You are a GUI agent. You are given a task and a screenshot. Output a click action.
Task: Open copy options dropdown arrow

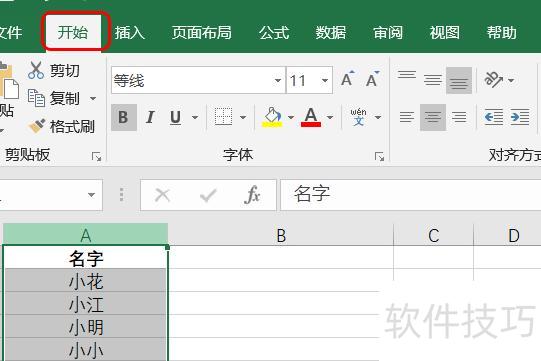(x=93, y=99)
